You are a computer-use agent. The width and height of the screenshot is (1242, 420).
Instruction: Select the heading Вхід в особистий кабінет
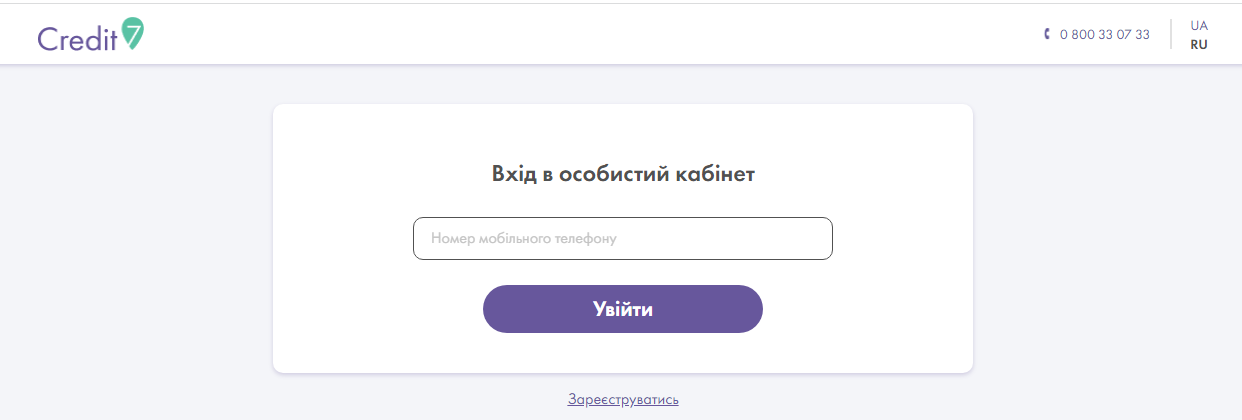(x=623, y=174)
